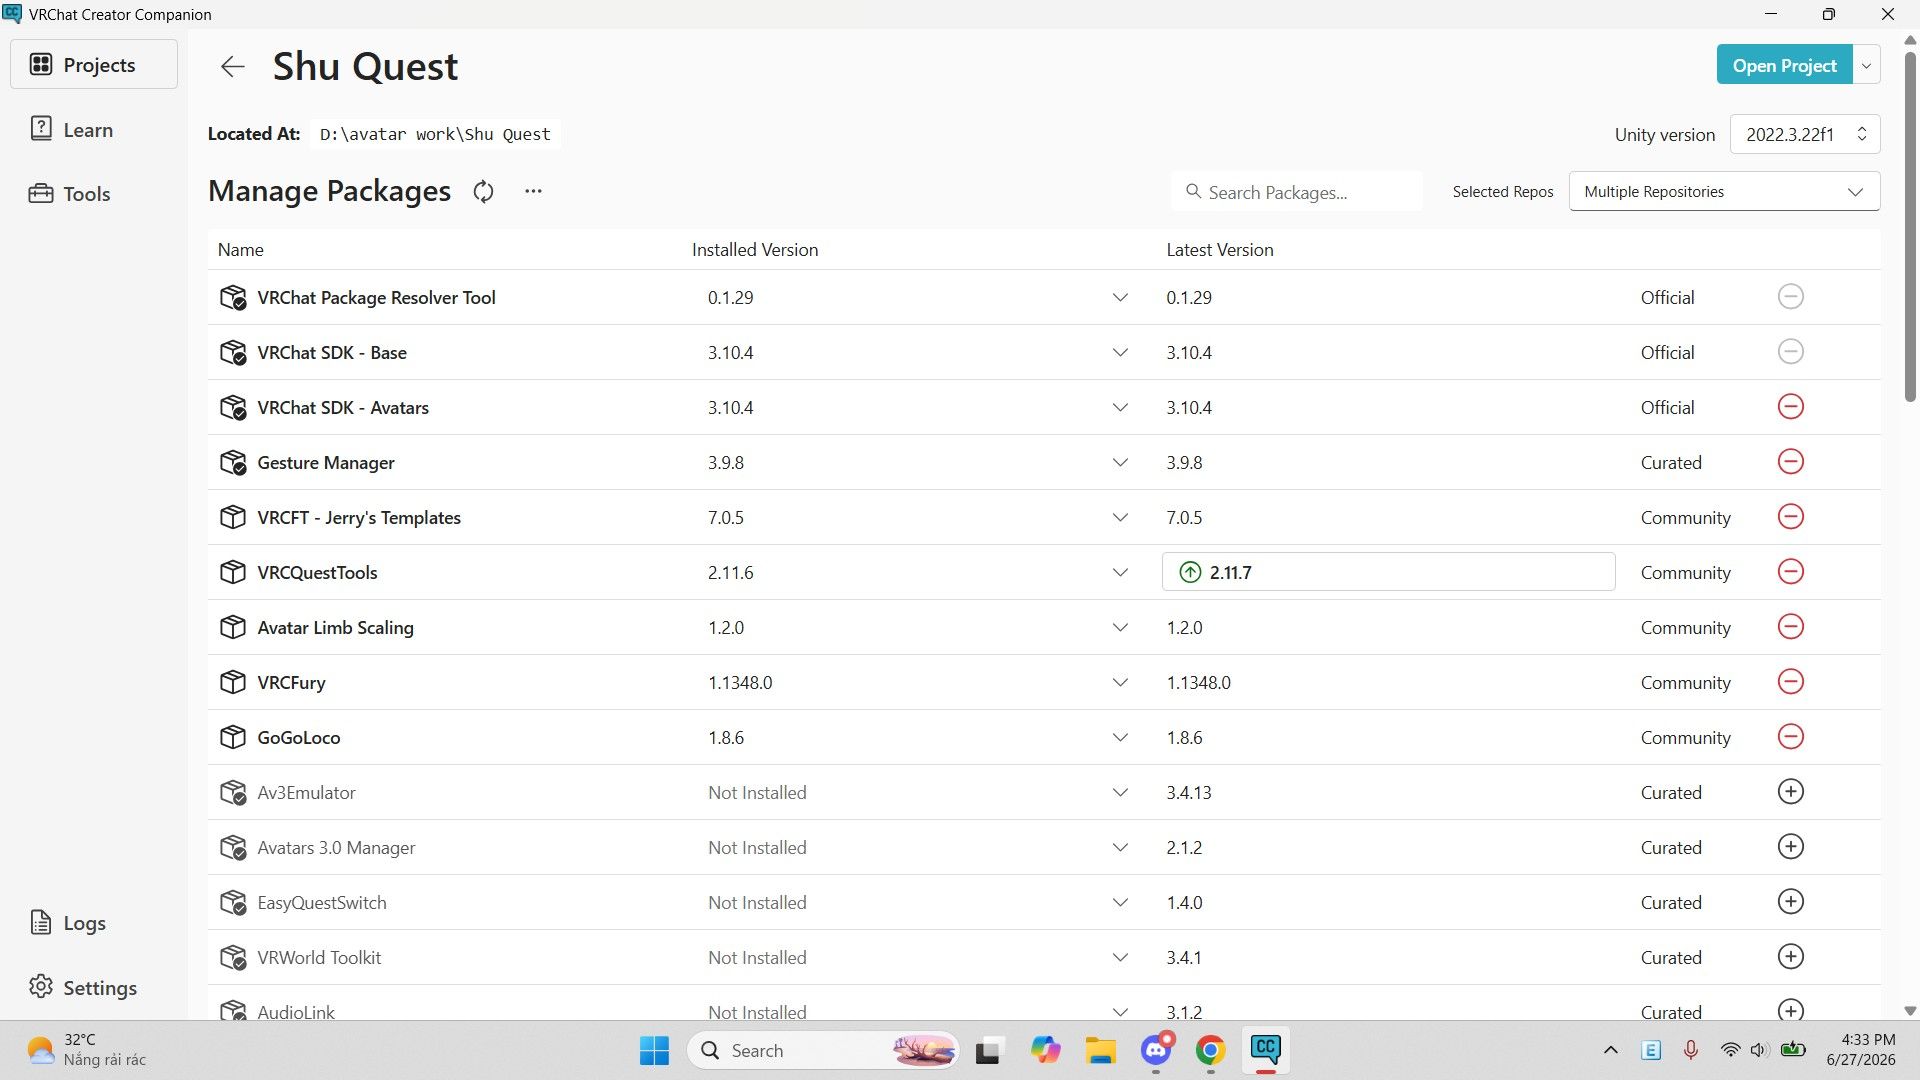The image size is (1920, 1080).
Task: Remove VRCFT - Jerry's Templates package
Action: 1790,517
